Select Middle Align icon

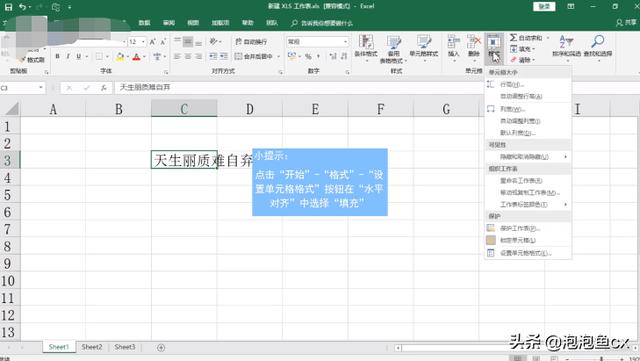point(188,41)
